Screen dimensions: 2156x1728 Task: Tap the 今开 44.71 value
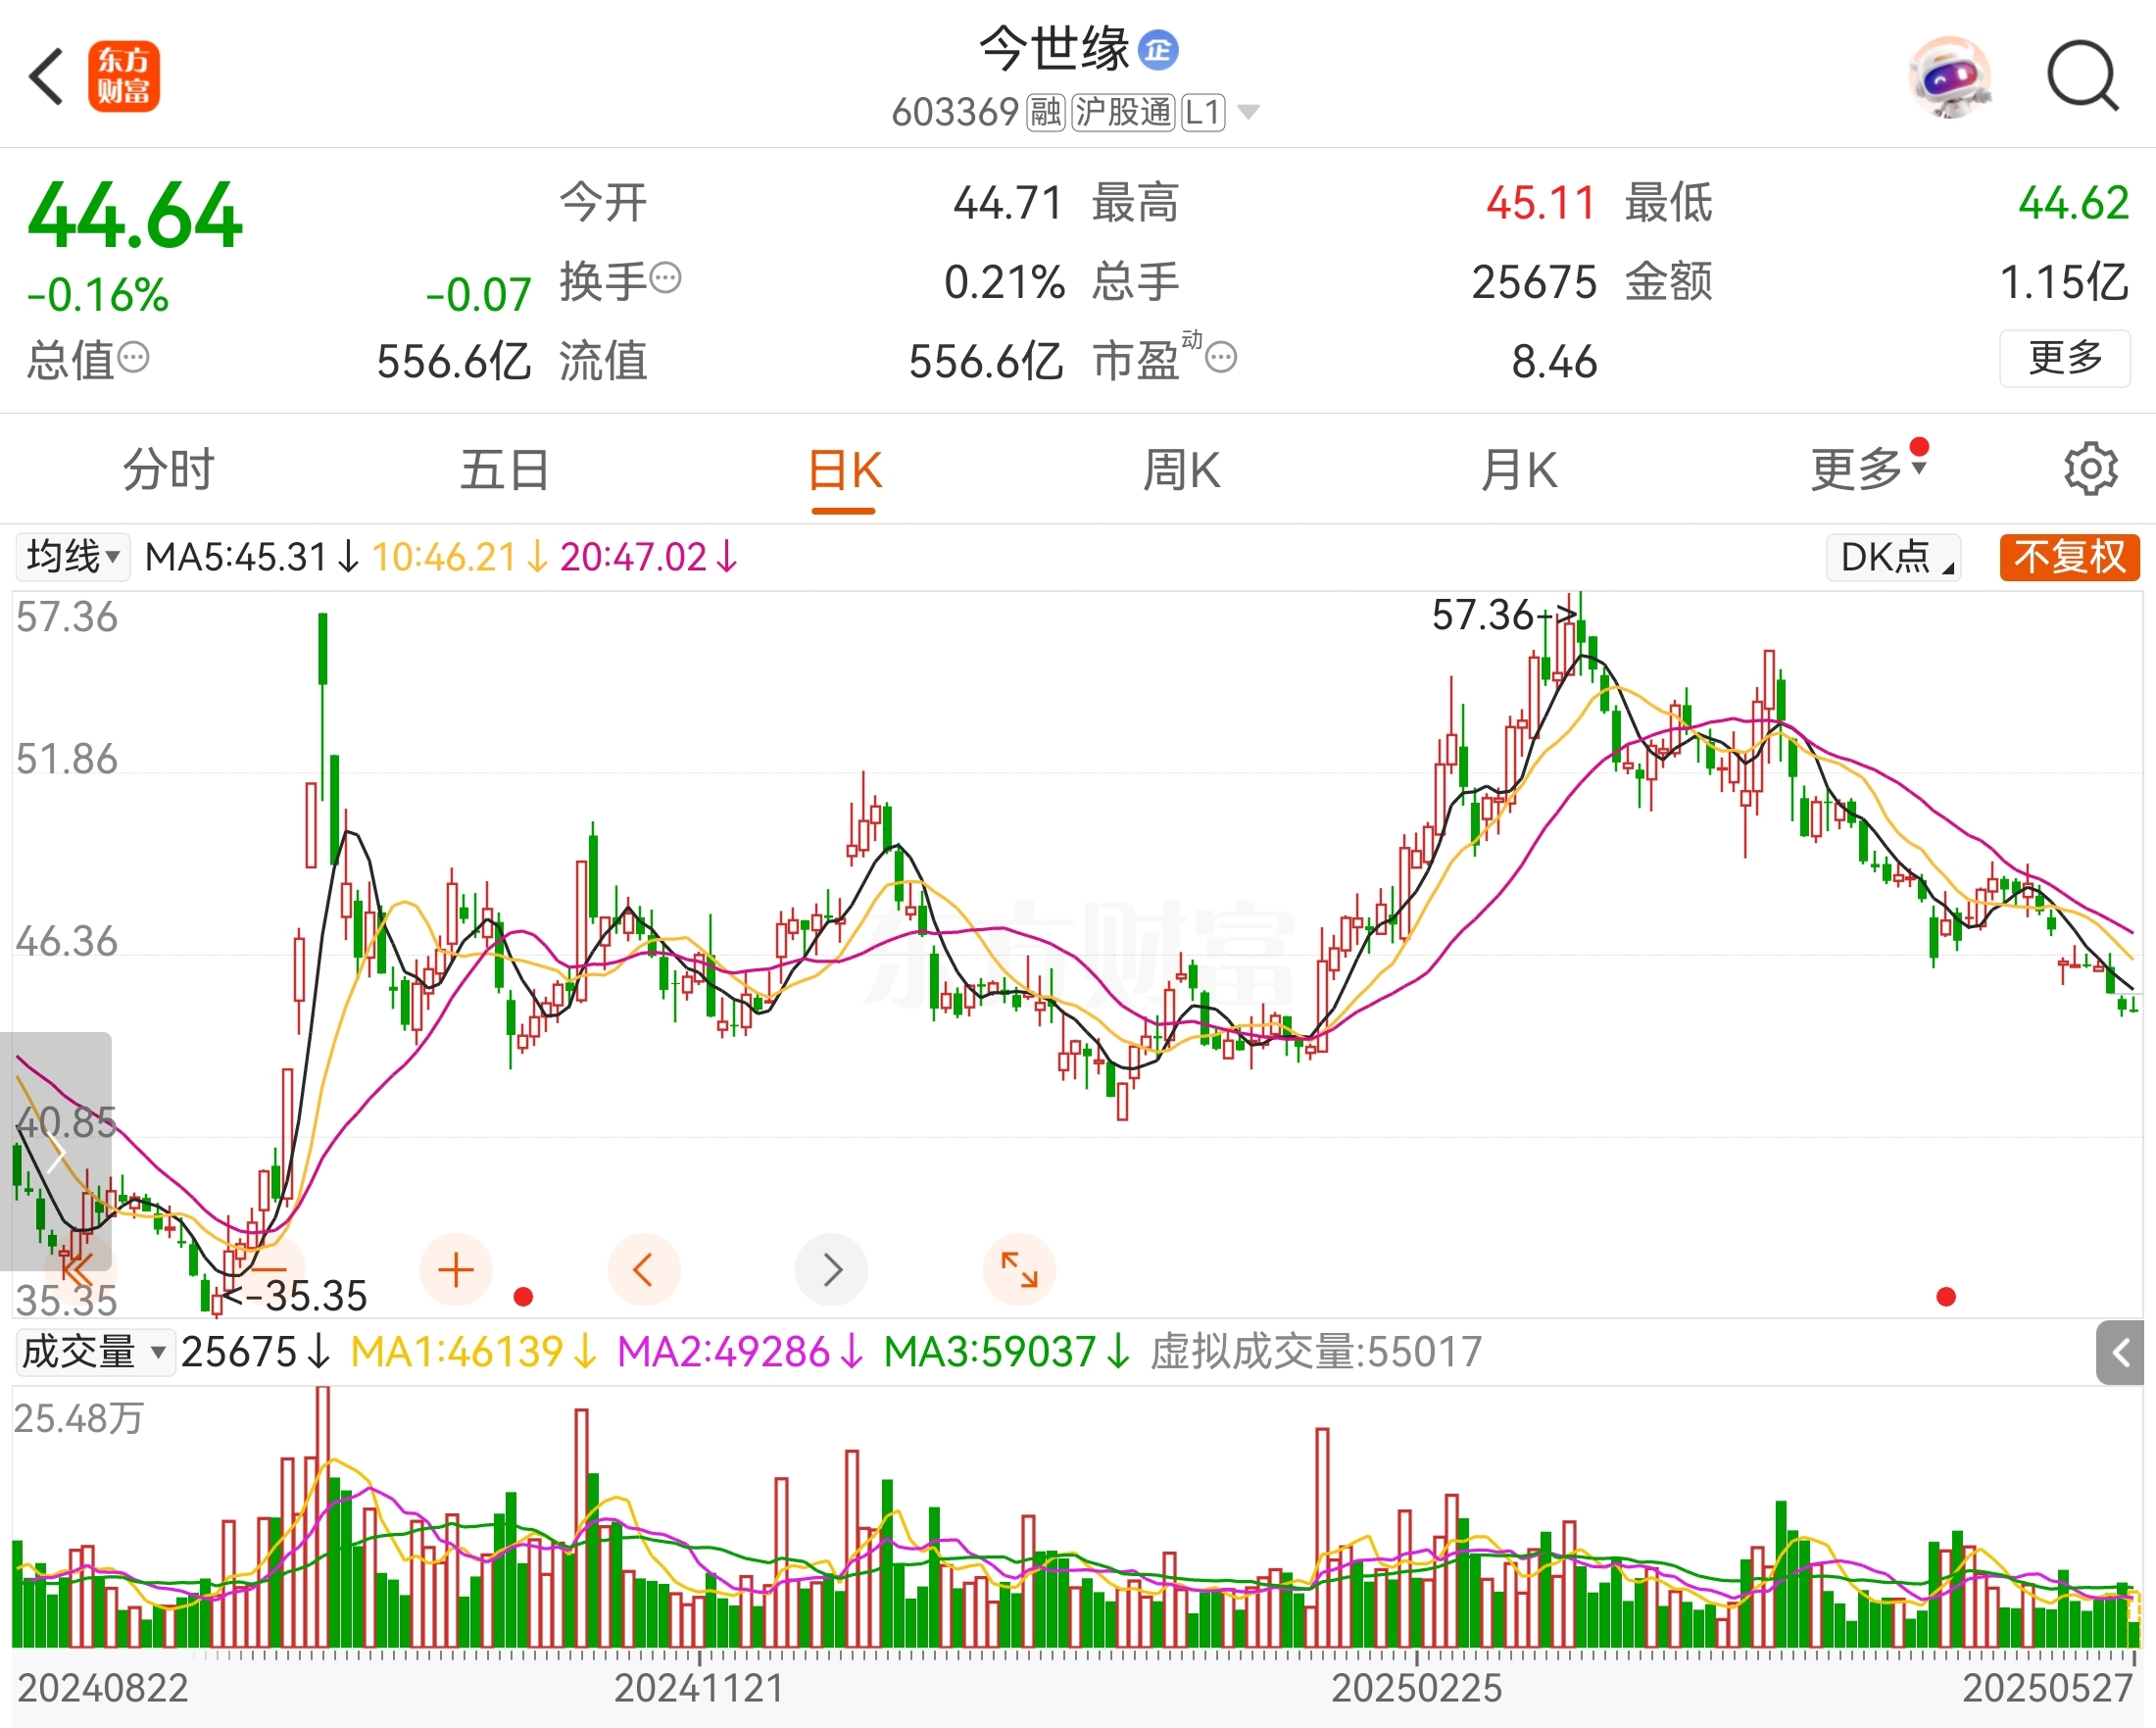click(1007, 203)
